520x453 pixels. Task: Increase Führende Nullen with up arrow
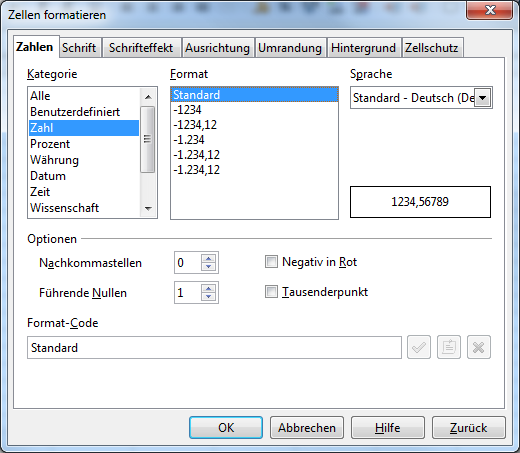point(209,289)
